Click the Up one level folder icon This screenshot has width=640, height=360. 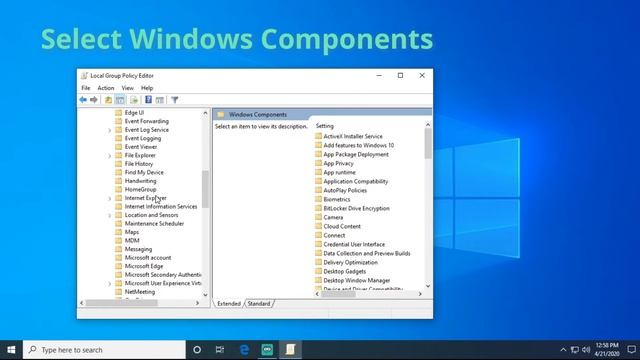[x=108, y=100]
